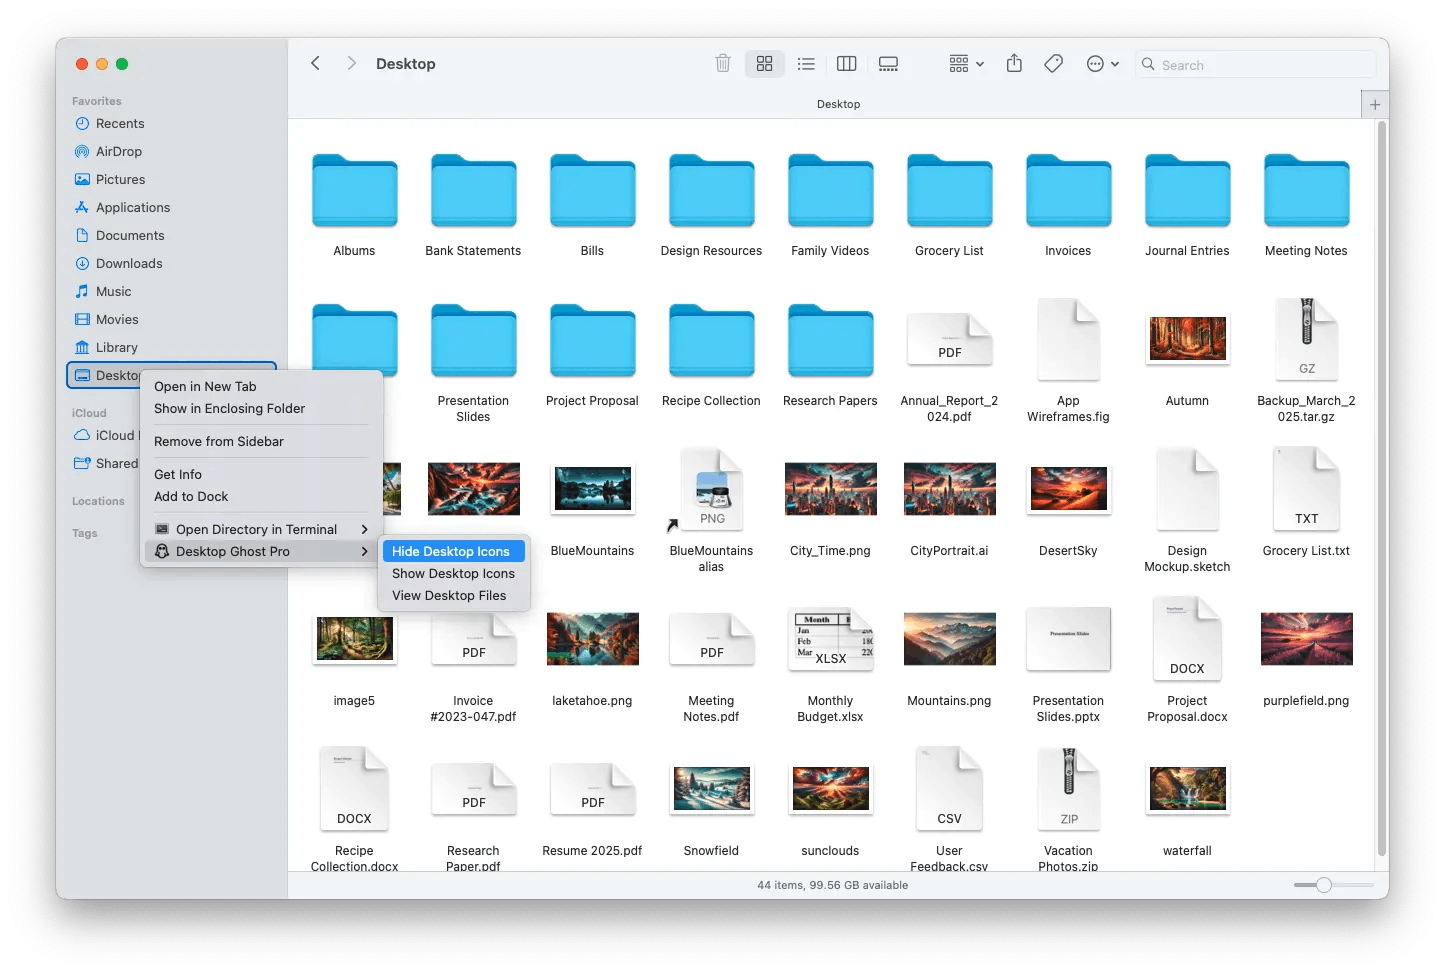Click the Movies sidebar icon
This screenshot has width=1445, height=973.
(x=82, y=319)
